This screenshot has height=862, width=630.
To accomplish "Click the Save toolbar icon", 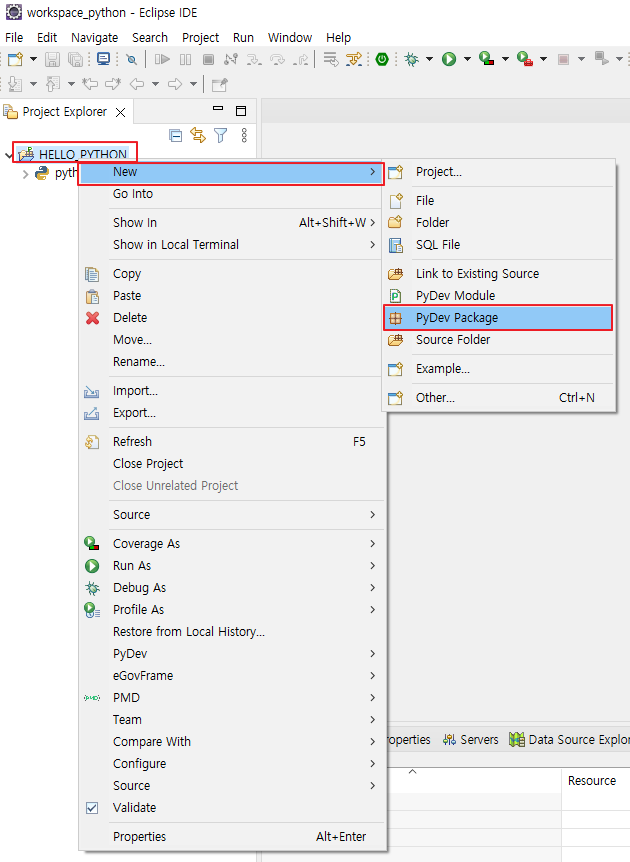I will pos(52,59).
